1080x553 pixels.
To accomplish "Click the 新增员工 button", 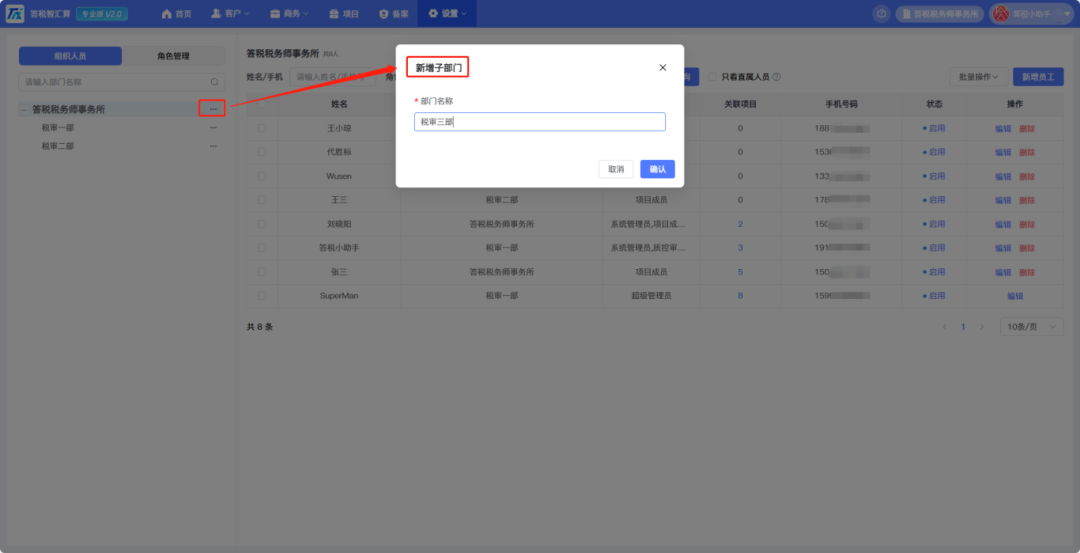I will pos(1038,77).
